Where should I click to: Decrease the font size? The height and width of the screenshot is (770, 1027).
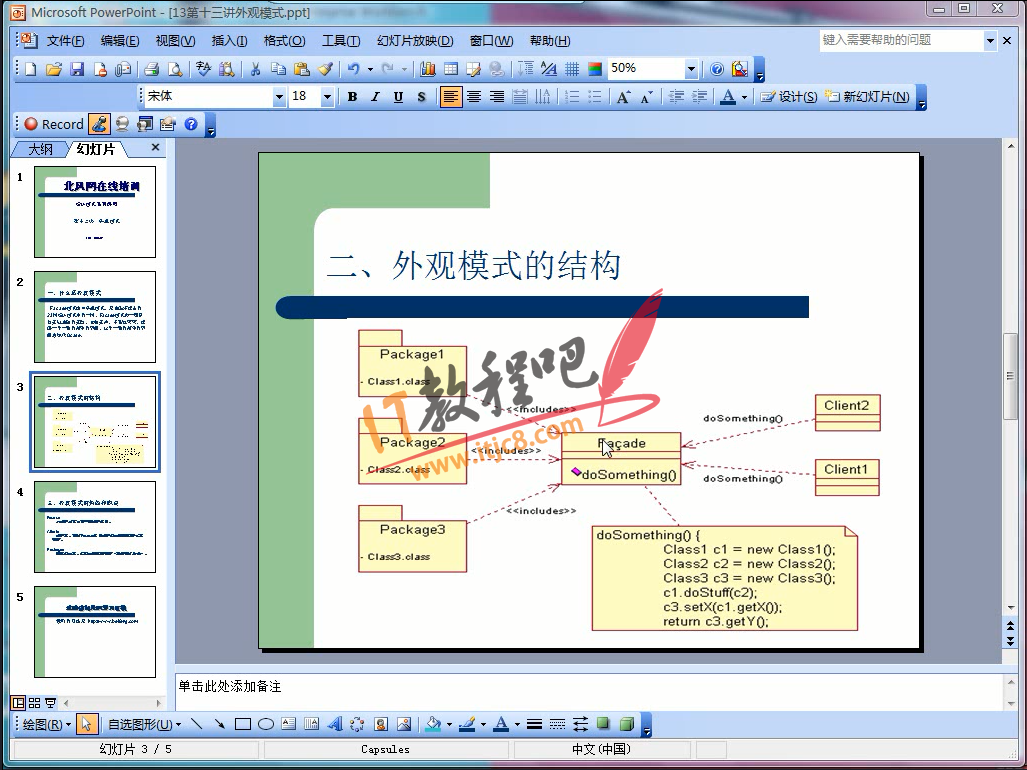coord(646,97)
